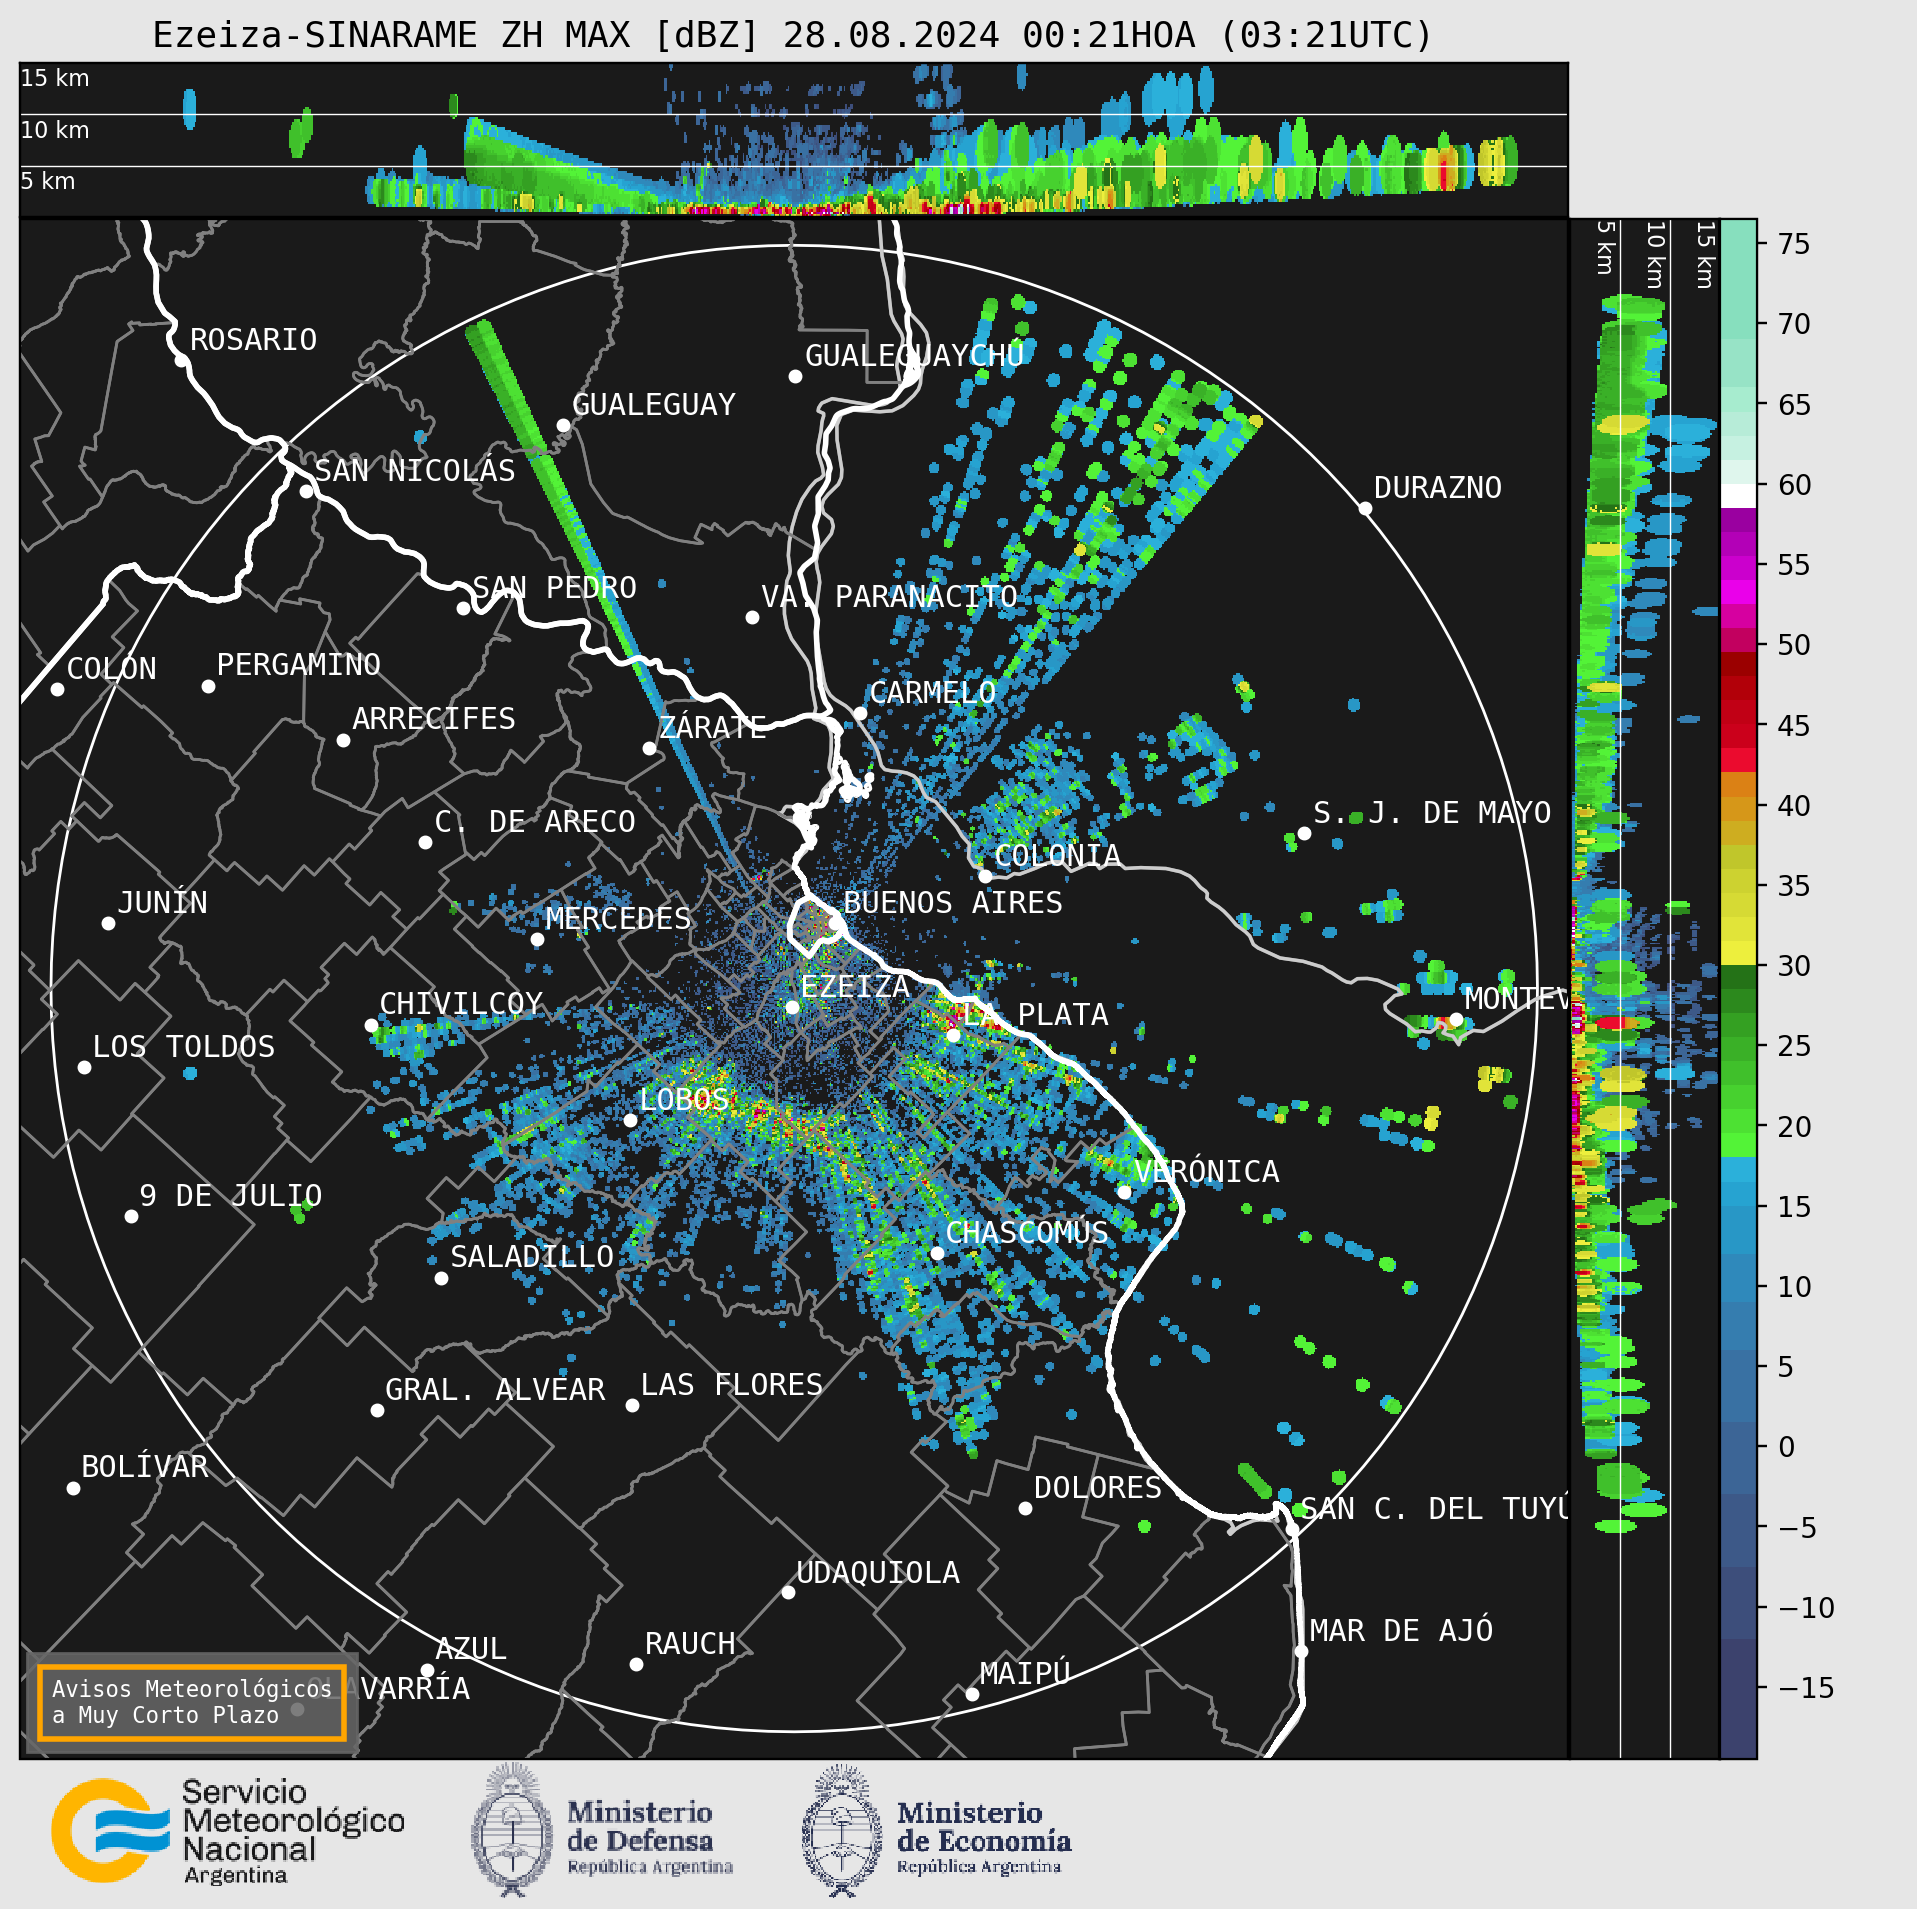1917x1909 pixels.
Task: Click the La Plata city marker dot
Action: tap(953, 1035)
